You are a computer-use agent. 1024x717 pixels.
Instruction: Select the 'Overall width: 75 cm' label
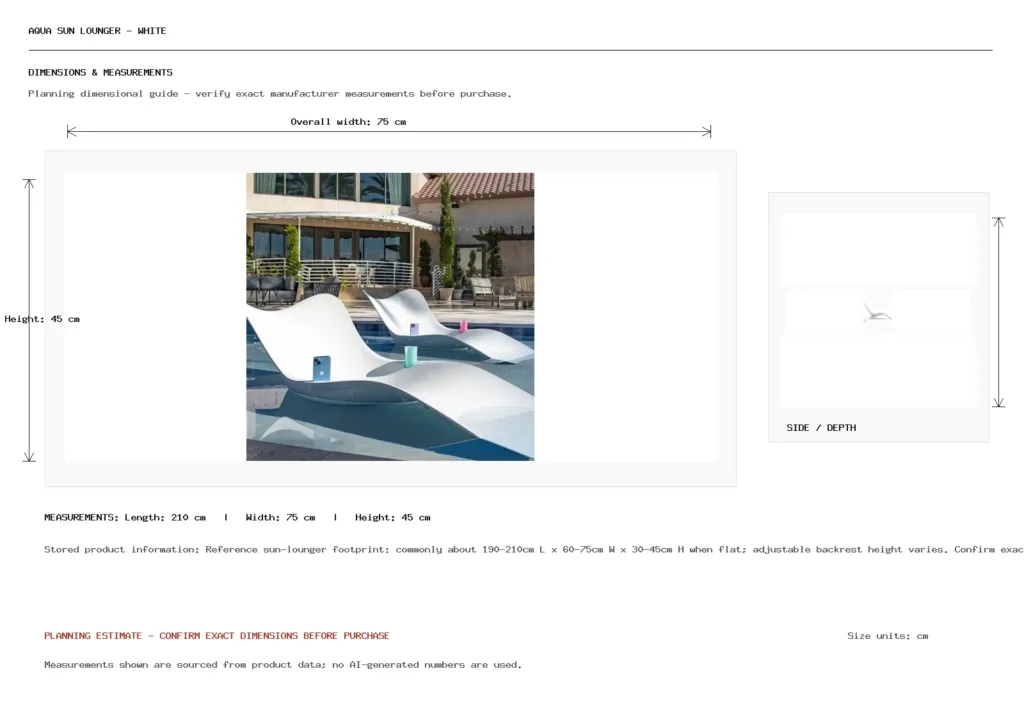coord(348,121)
